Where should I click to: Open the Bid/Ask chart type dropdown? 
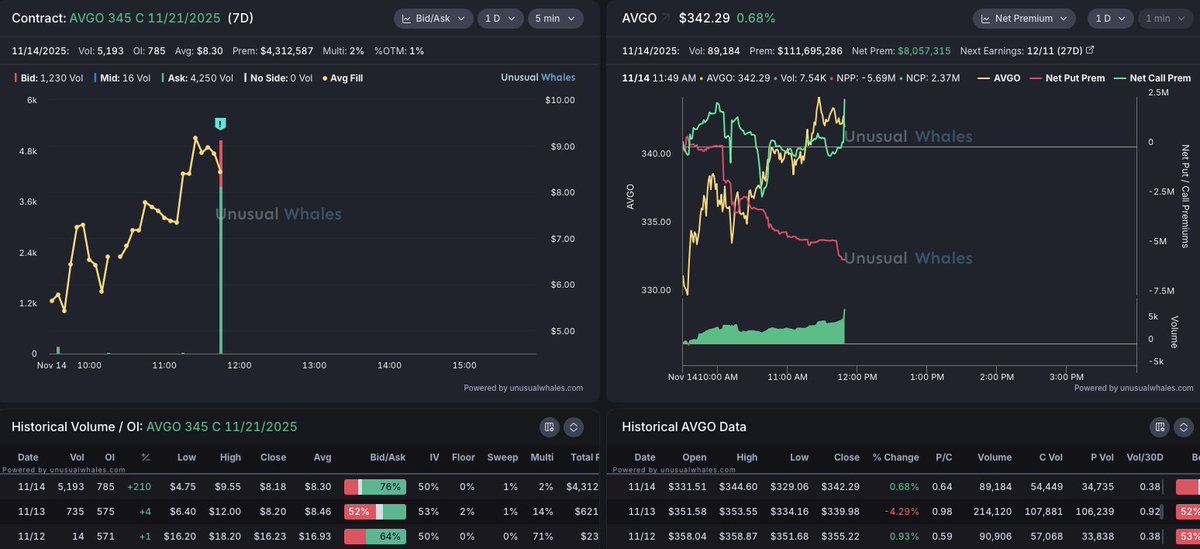point(431,18)
